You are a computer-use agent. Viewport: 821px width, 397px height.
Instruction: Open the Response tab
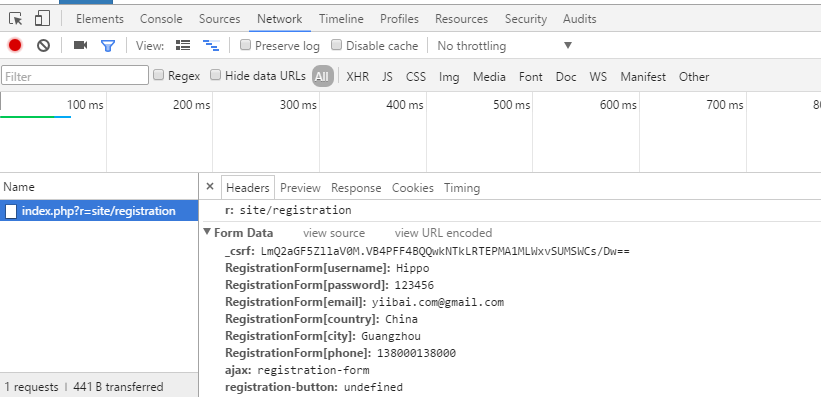(x=356, y=188)
